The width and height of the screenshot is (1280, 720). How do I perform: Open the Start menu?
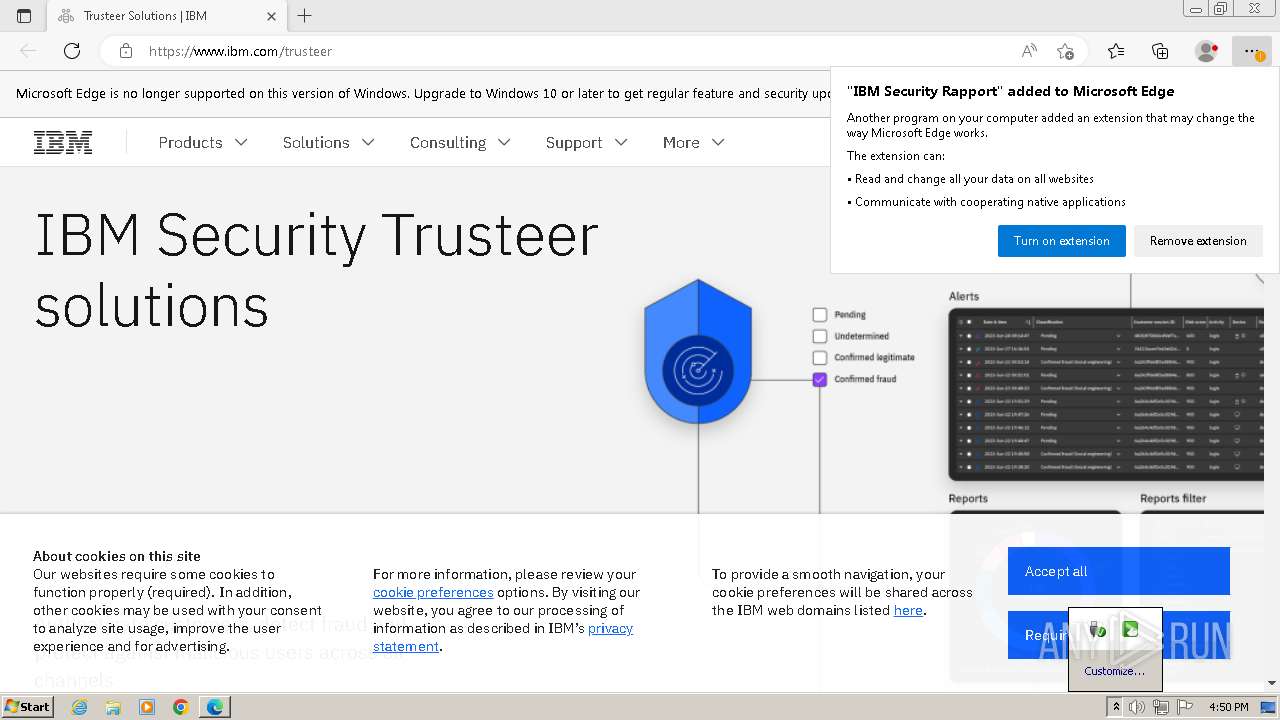[x=28, y=706]
